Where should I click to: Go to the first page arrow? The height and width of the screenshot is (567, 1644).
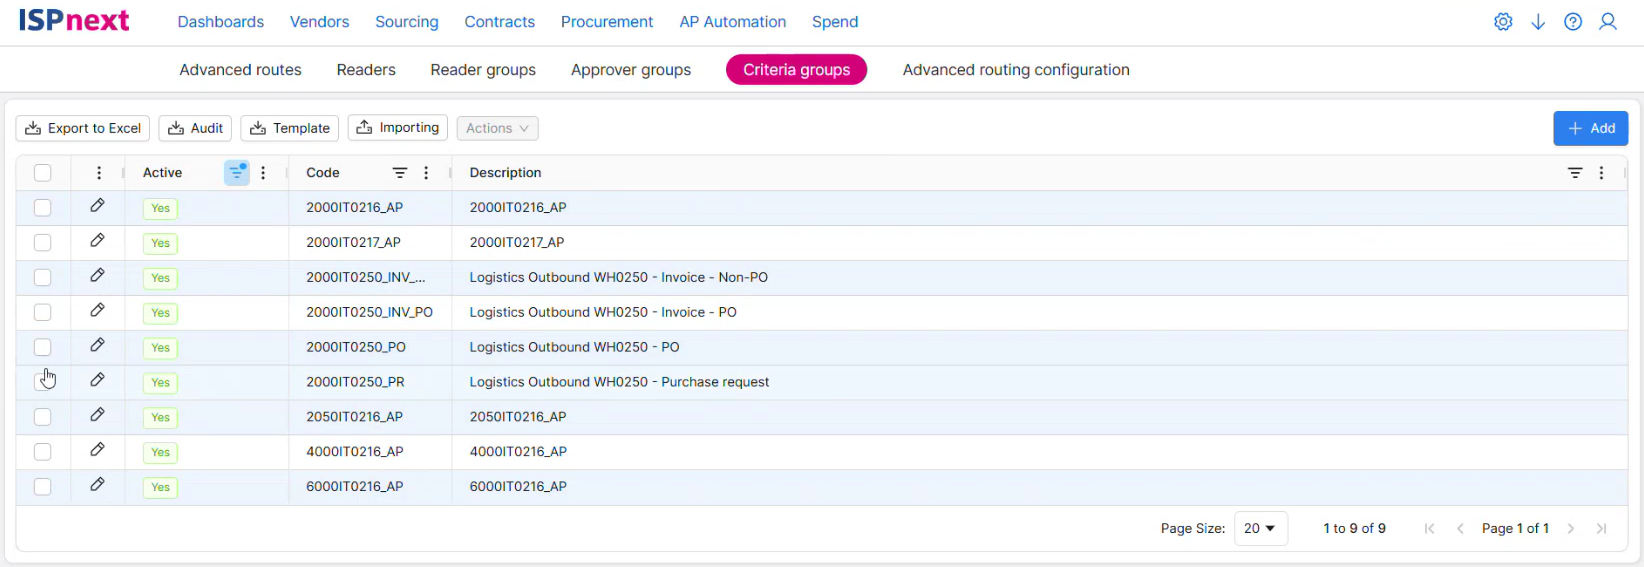[1430, 529]
